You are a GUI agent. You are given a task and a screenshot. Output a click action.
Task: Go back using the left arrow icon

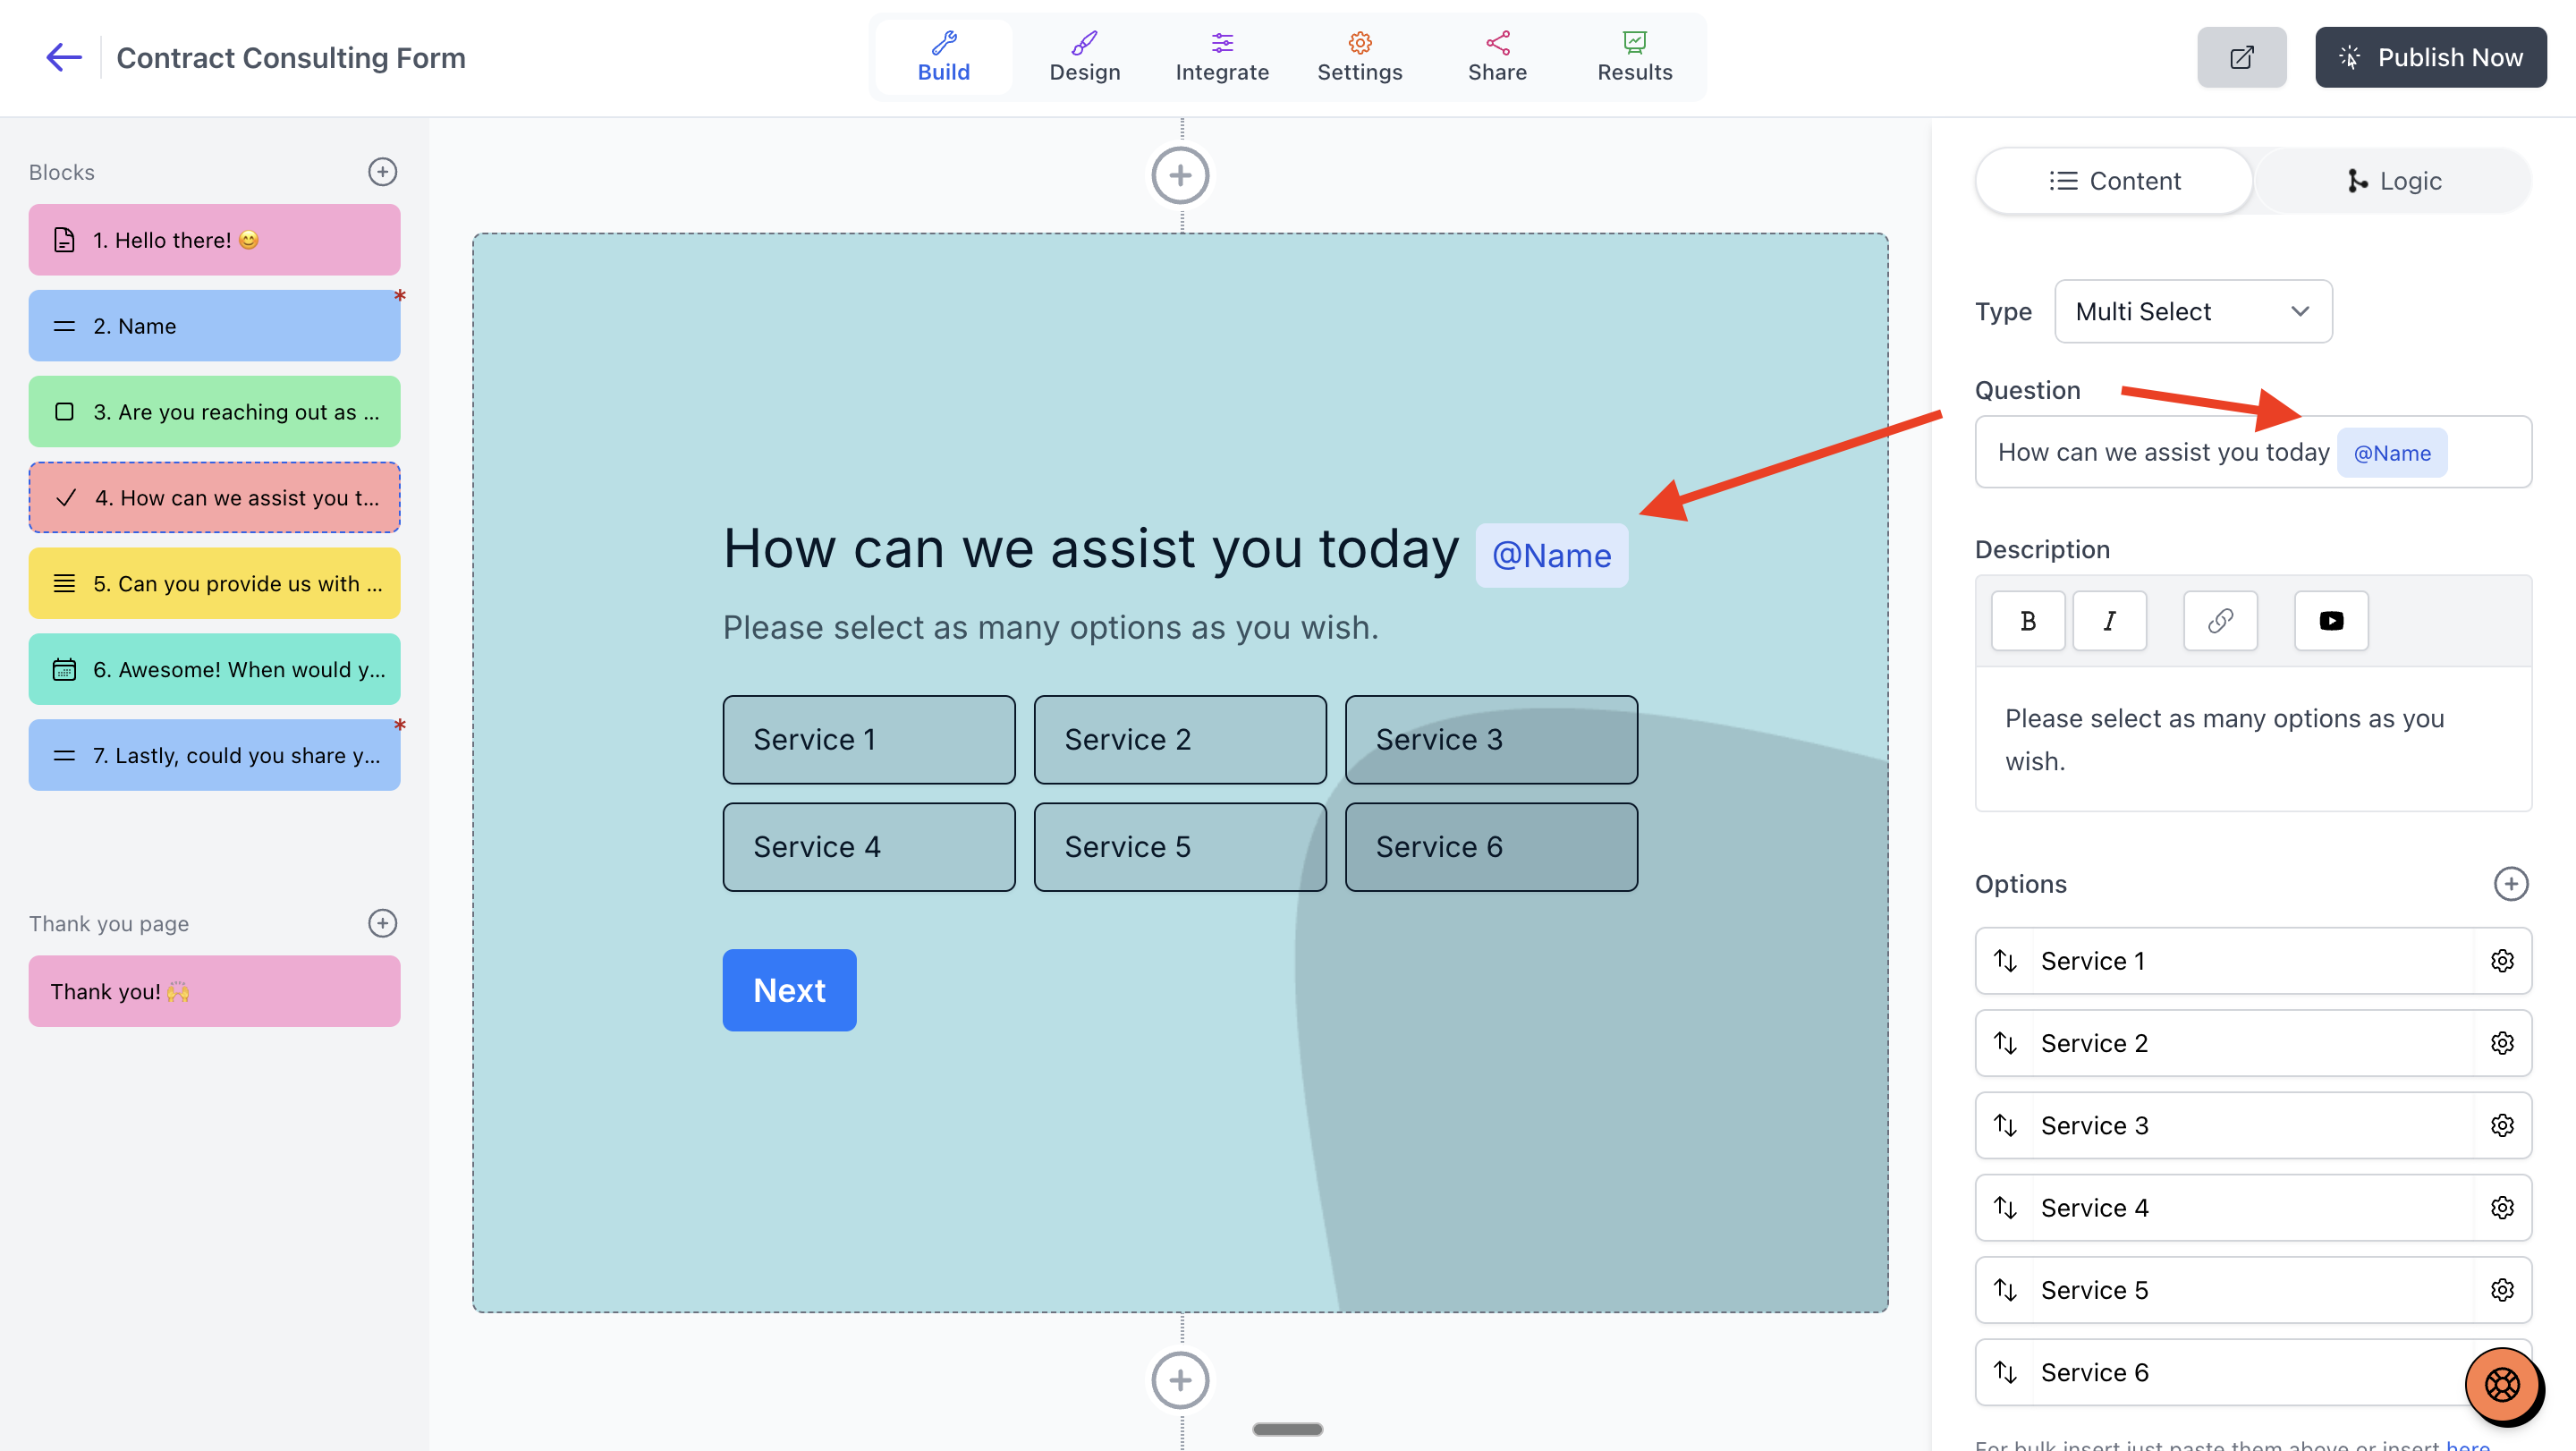point(64,57)
